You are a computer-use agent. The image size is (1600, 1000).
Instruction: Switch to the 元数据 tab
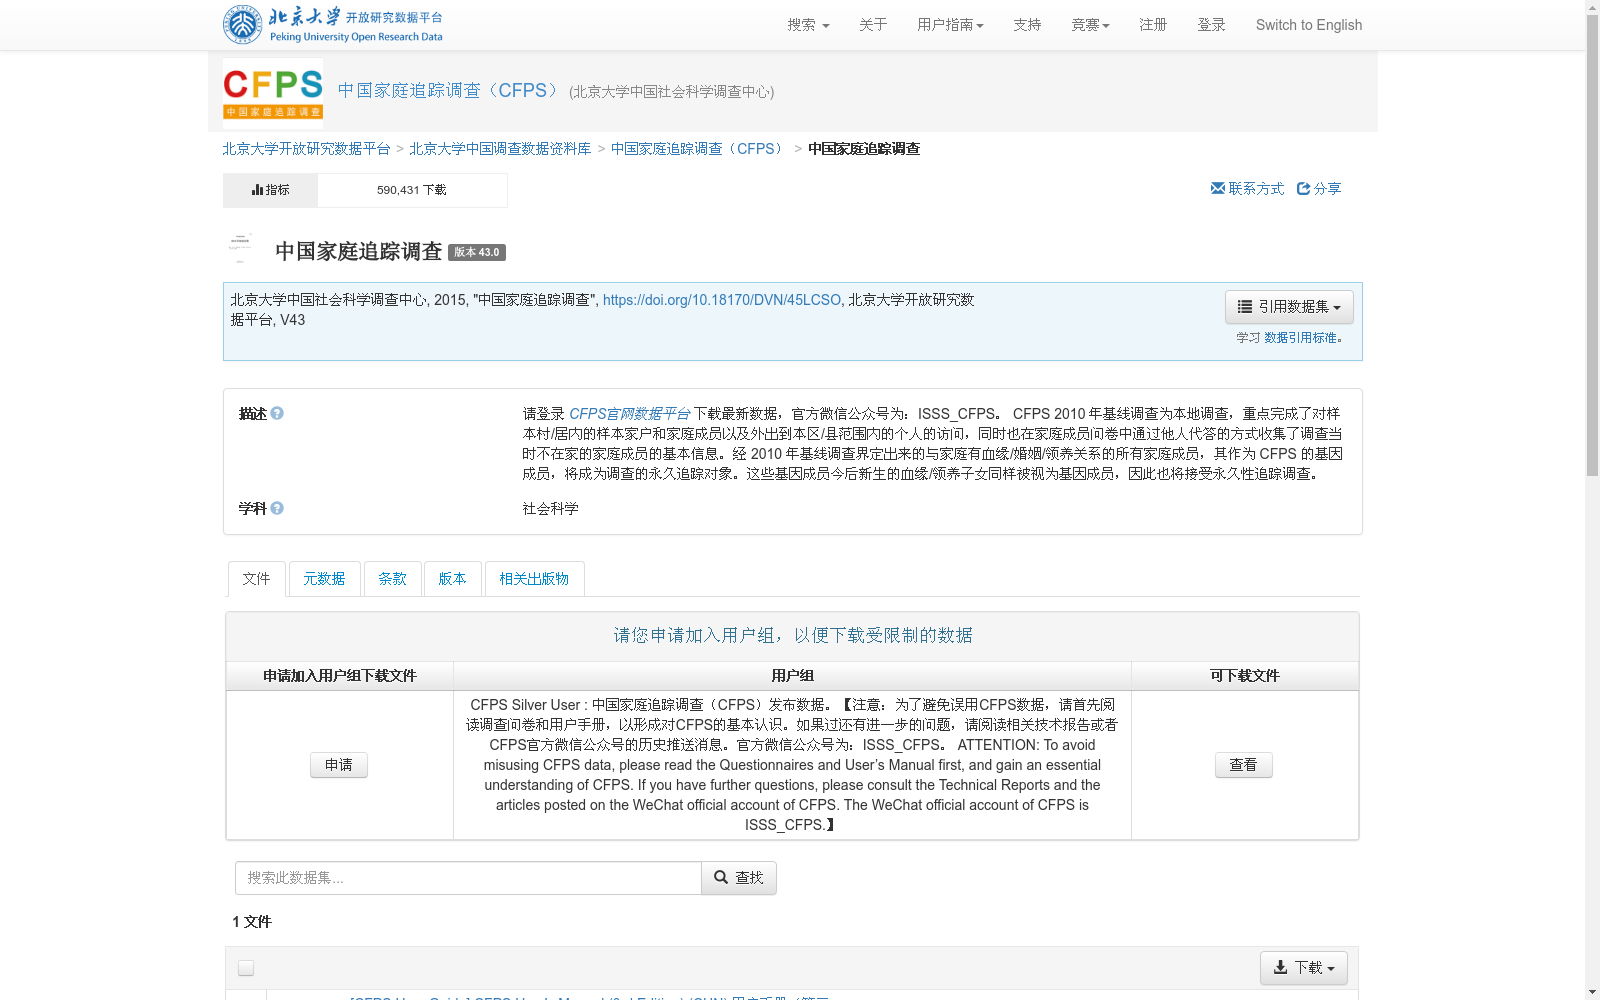coord(324,579)
